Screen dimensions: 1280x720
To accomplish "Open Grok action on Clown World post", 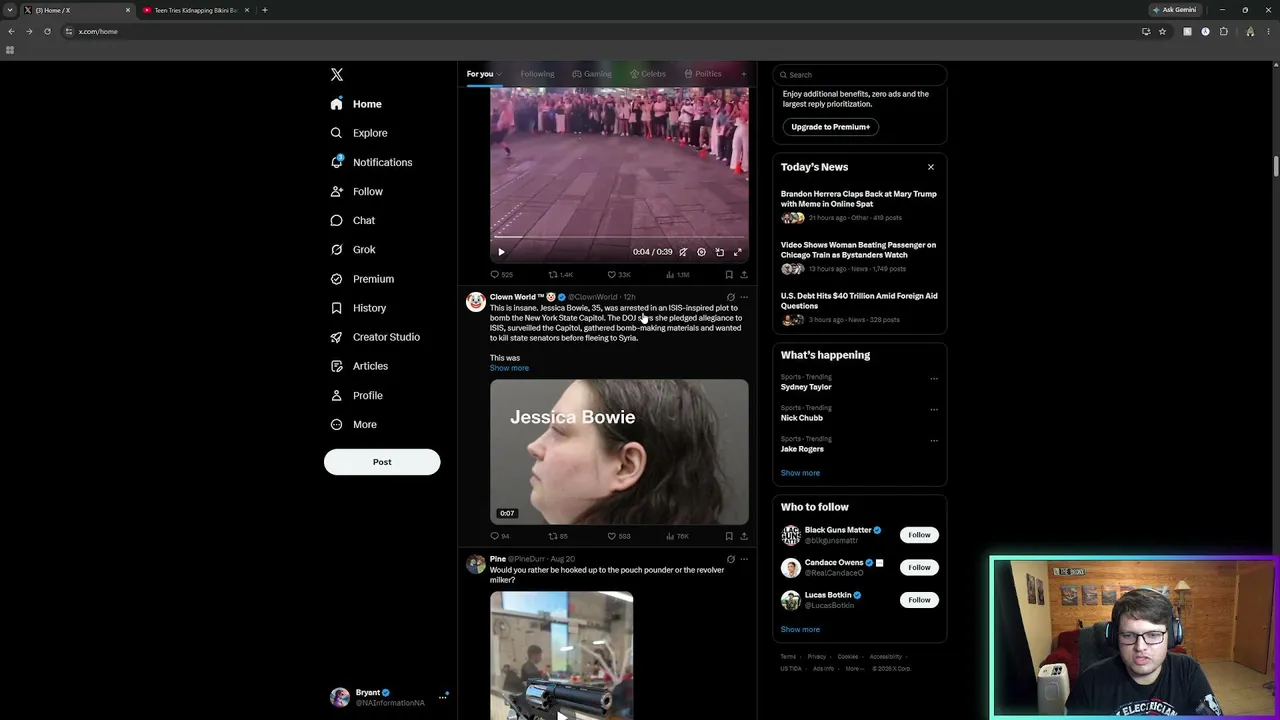I will [x=730, y=297].
